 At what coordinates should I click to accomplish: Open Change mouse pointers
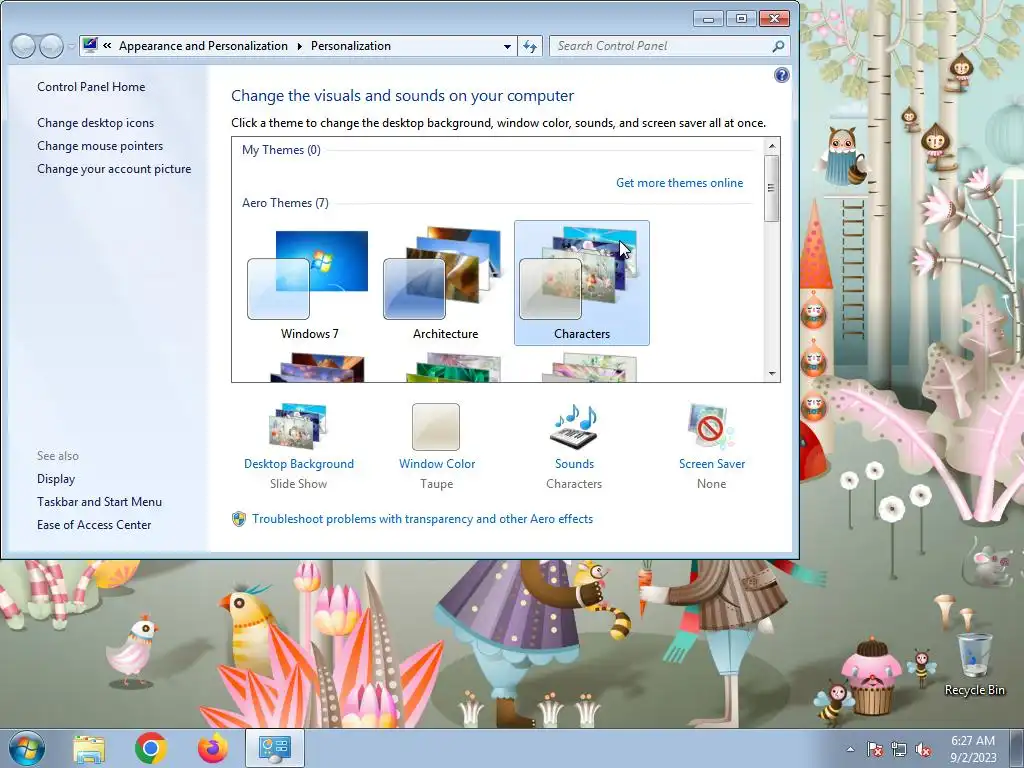tap(100, 146)
